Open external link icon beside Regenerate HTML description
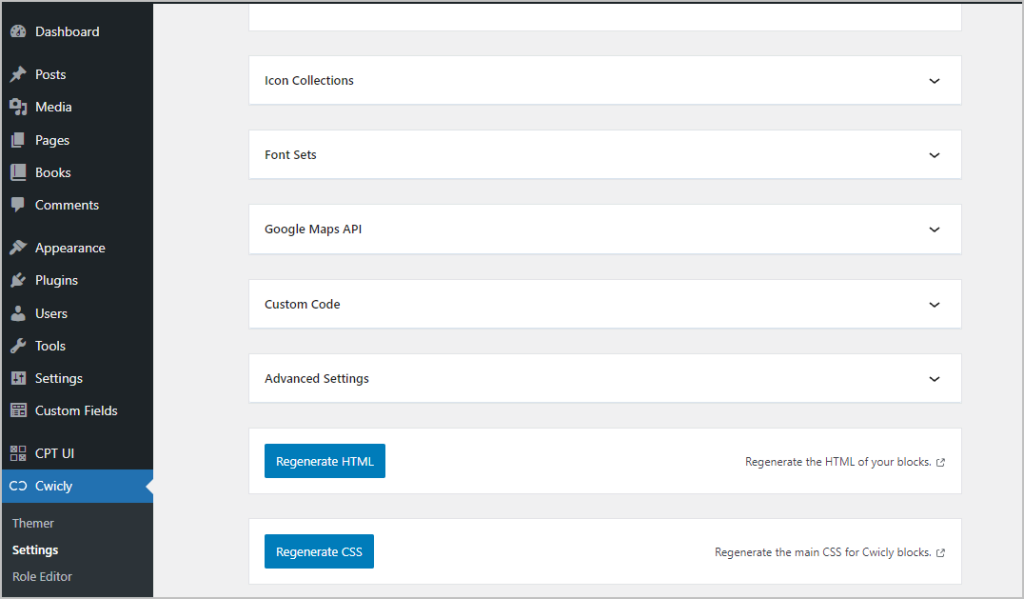 click(x=940, y=463)
